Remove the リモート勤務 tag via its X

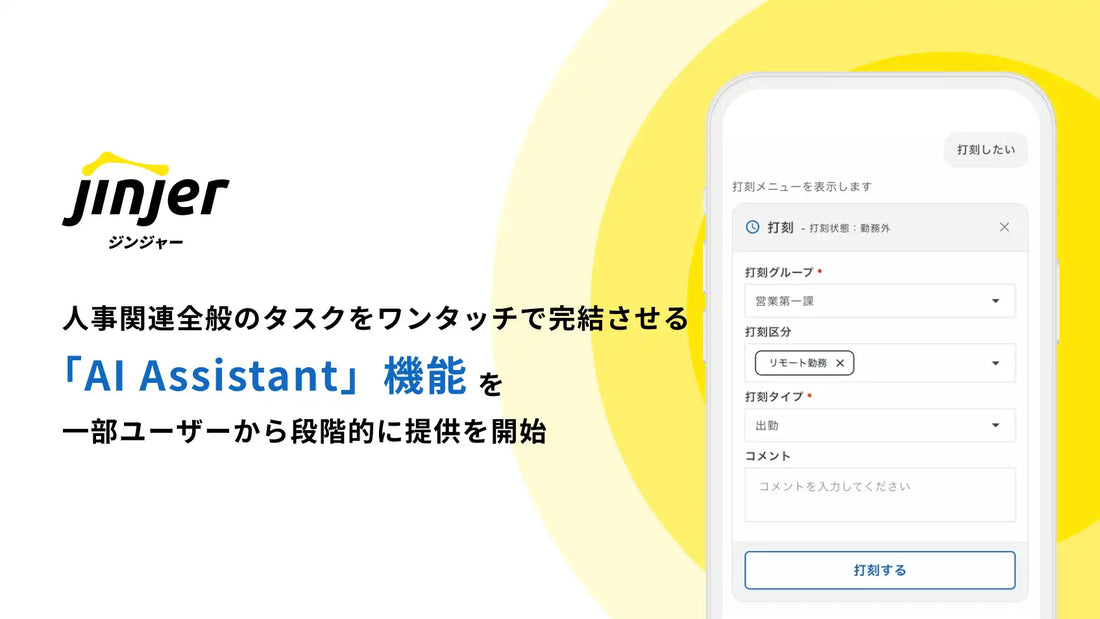(x=840, y=363)
